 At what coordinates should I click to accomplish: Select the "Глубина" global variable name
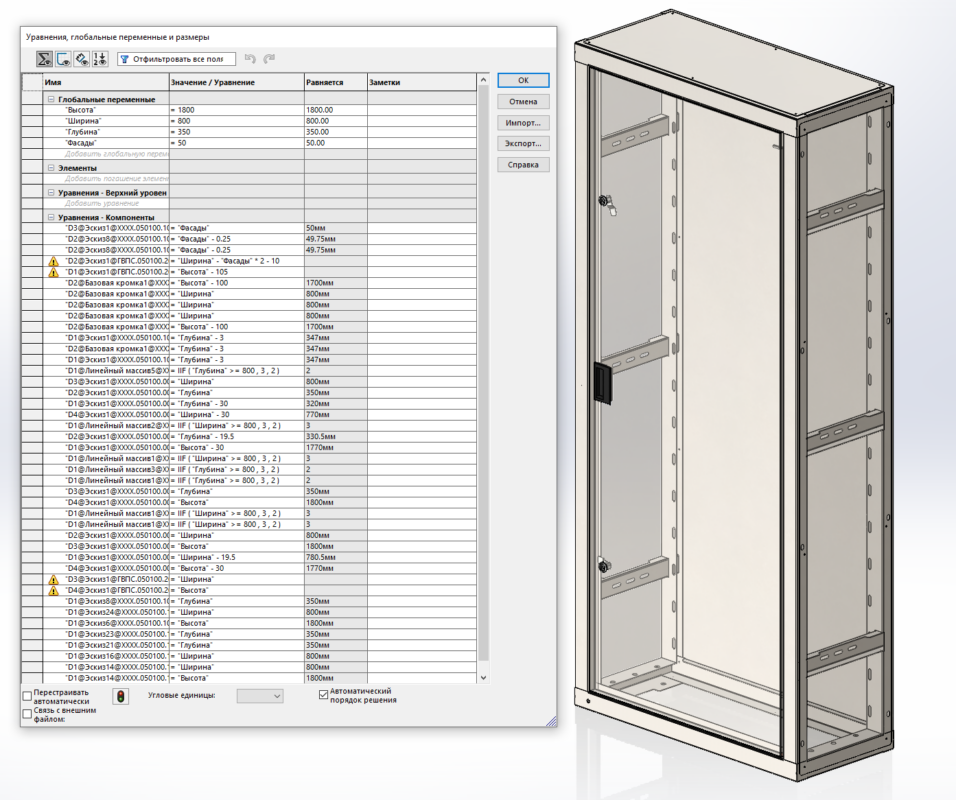(82, 132)
